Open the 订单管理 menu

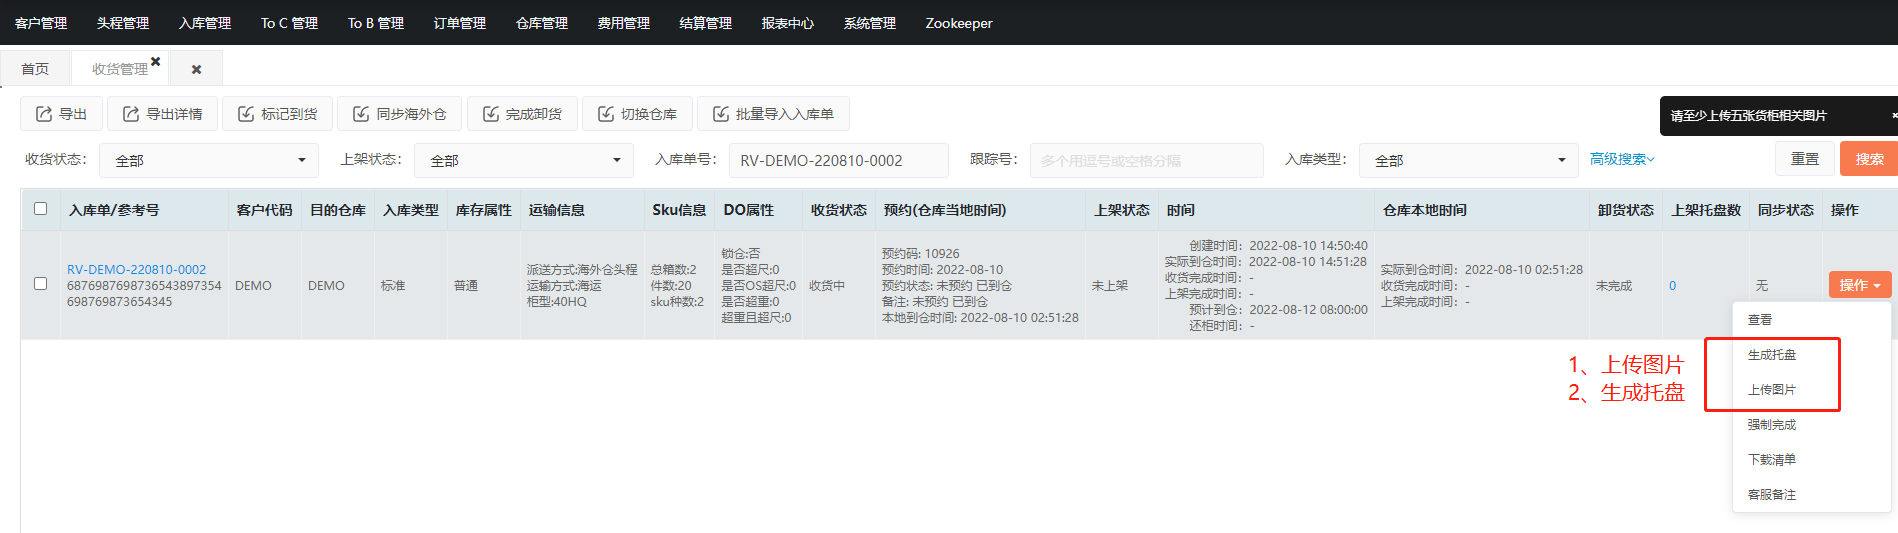[460, 23]
